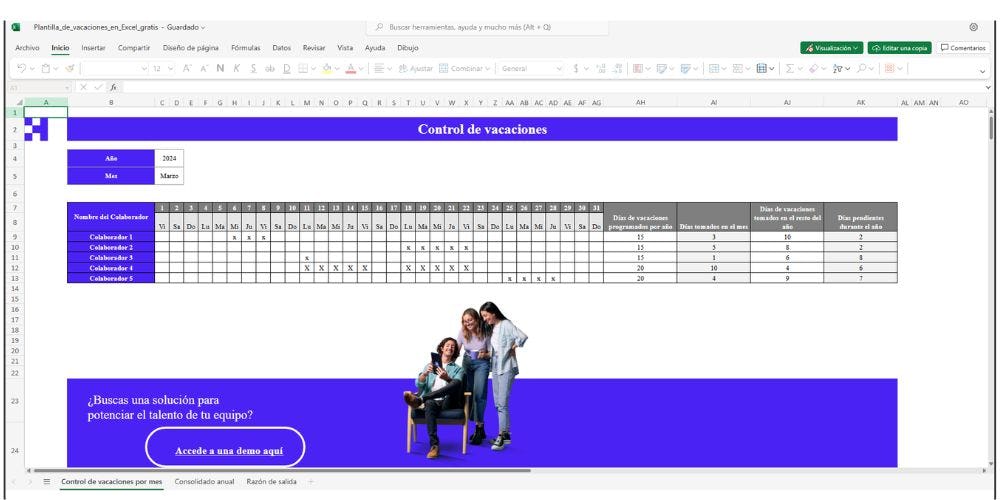Switch to the Consolidado anual sheet

pos(204,482)
